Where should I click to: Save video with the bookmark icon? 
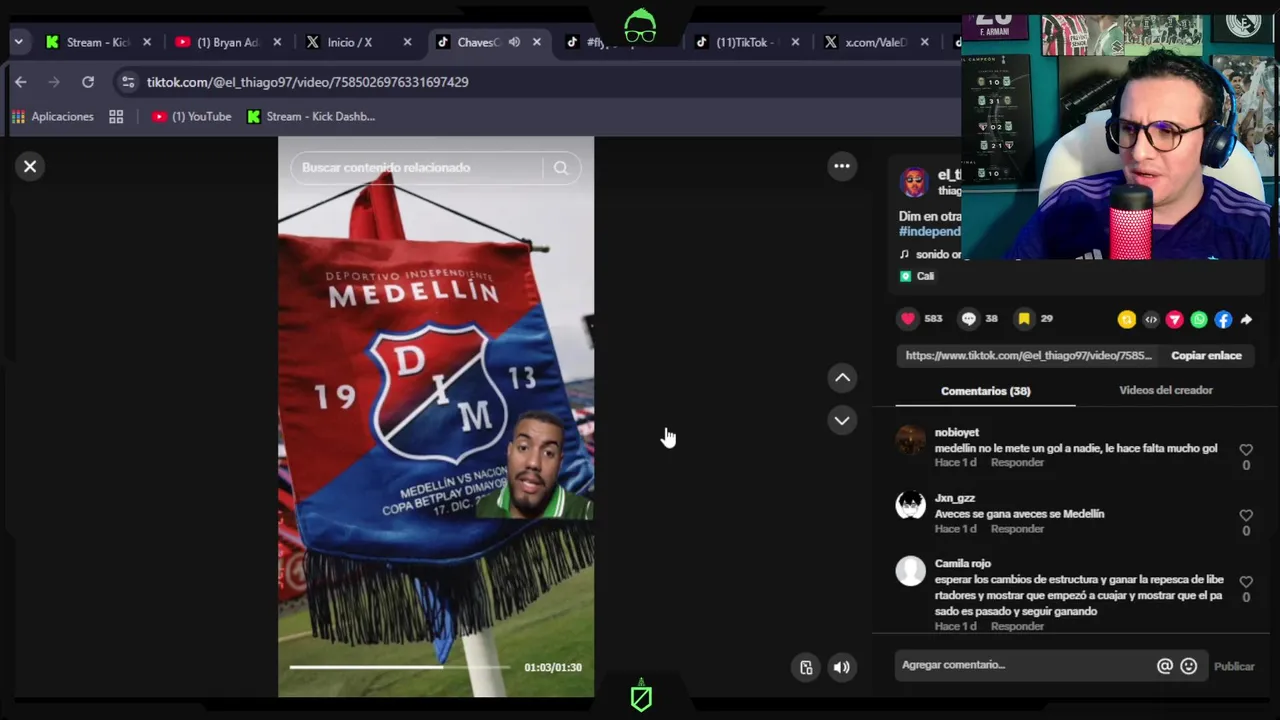1024,319
